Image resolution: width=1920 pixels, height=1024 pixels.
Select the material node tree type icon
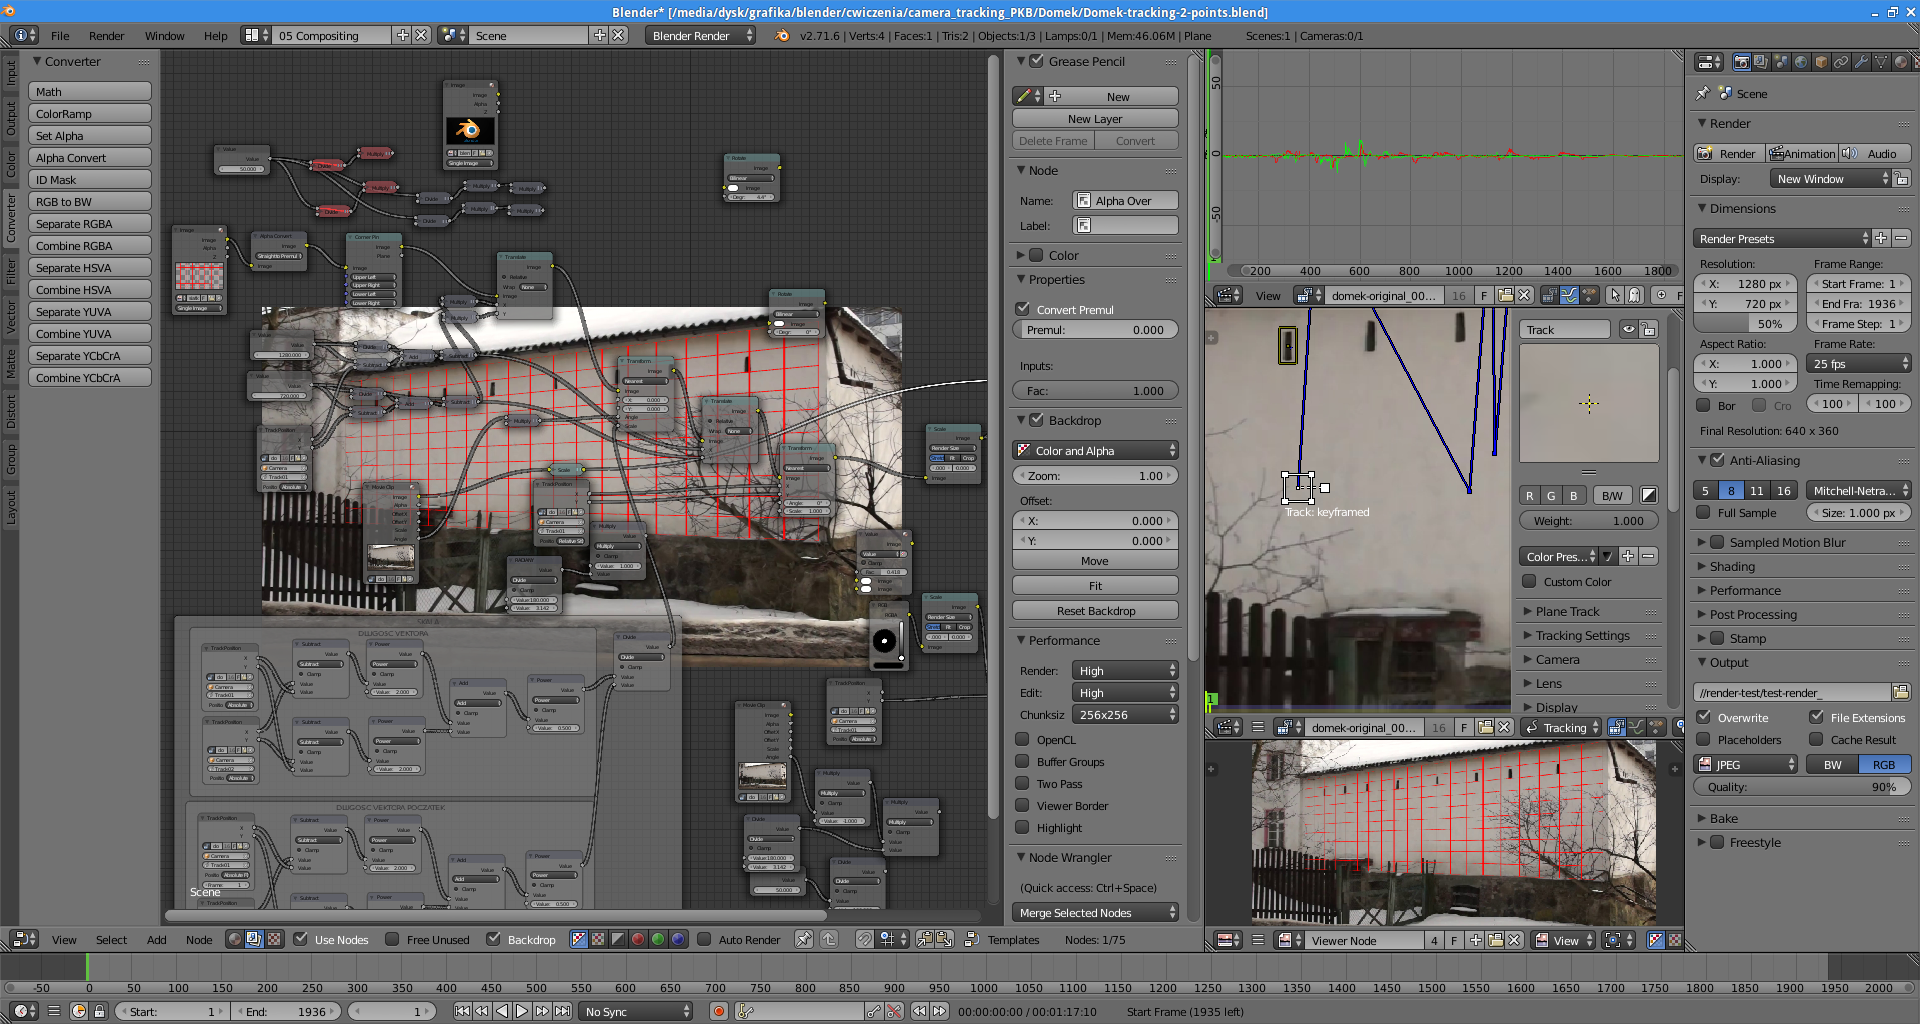[234, 939]
